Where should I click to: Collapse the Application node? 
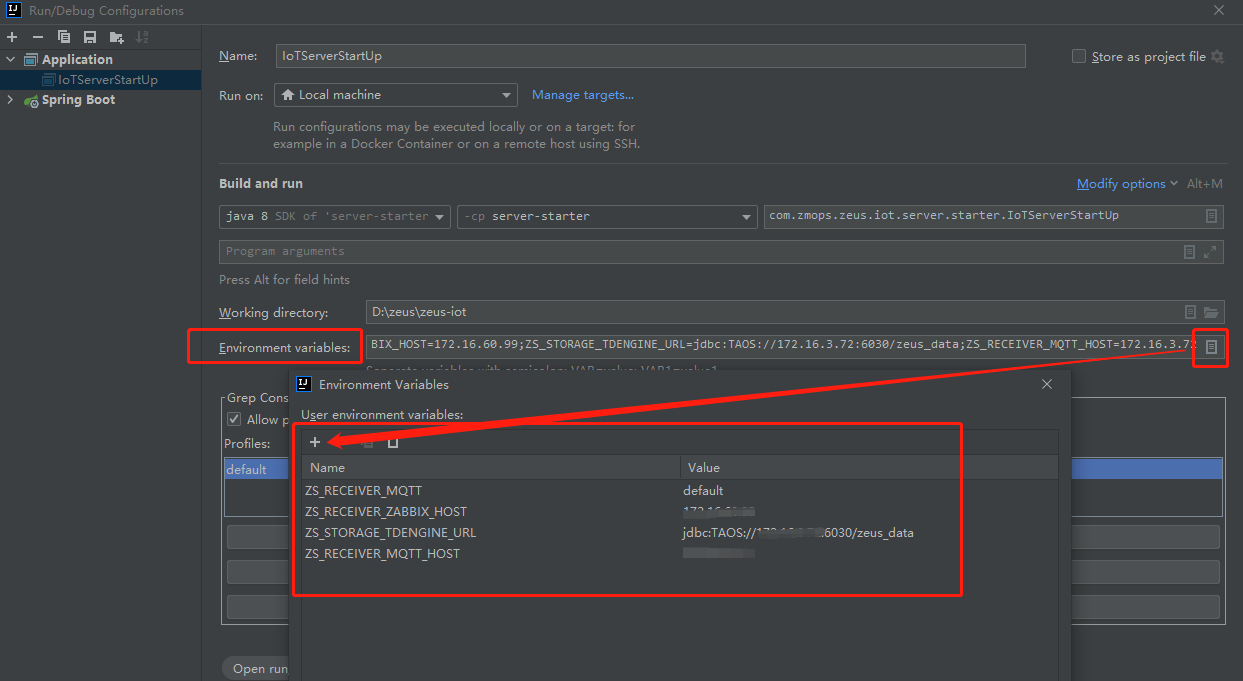point(11,59)
